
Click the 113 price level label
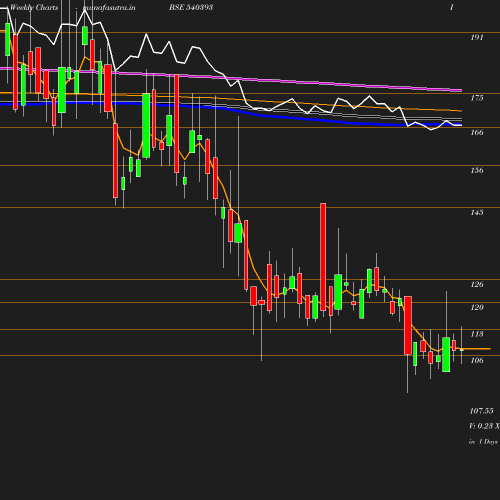point(477,334)
